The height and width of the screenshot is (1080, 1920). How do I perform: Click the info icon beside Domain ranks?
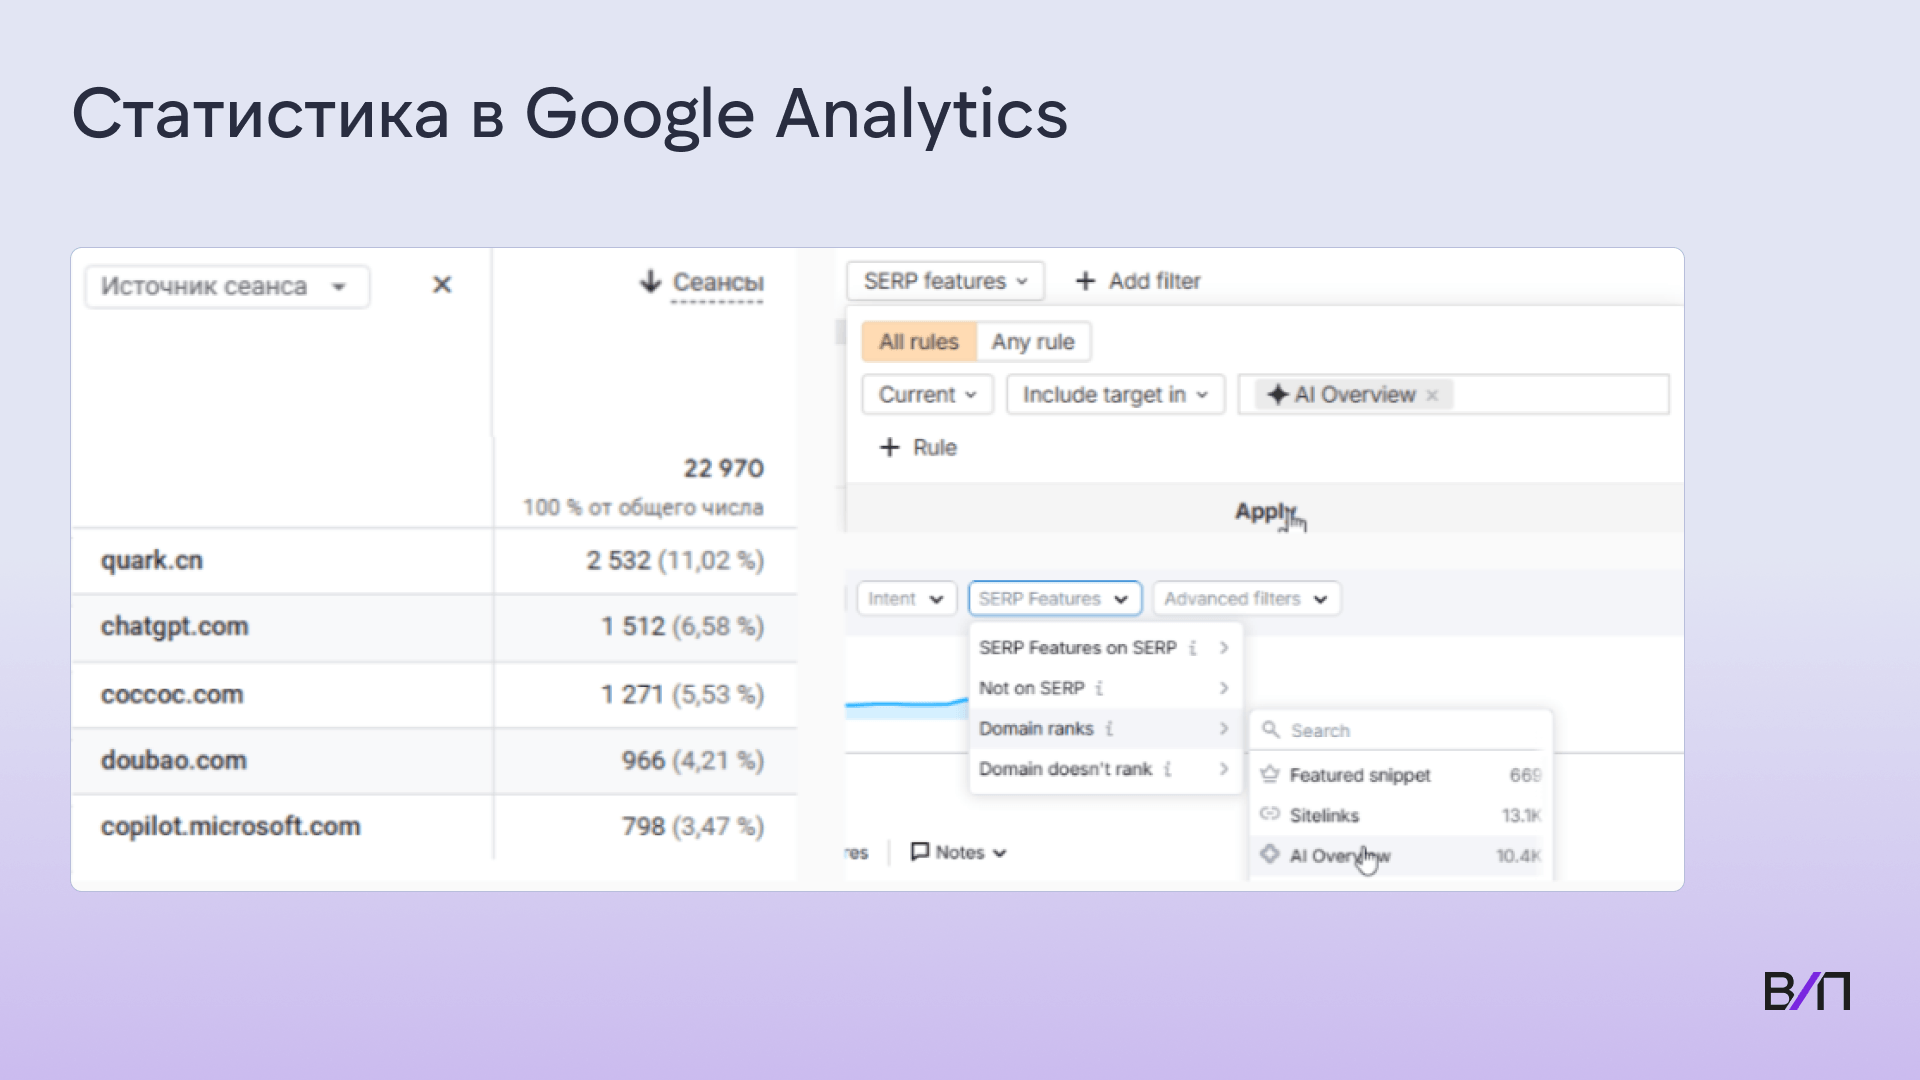(x=1109, y=729)
